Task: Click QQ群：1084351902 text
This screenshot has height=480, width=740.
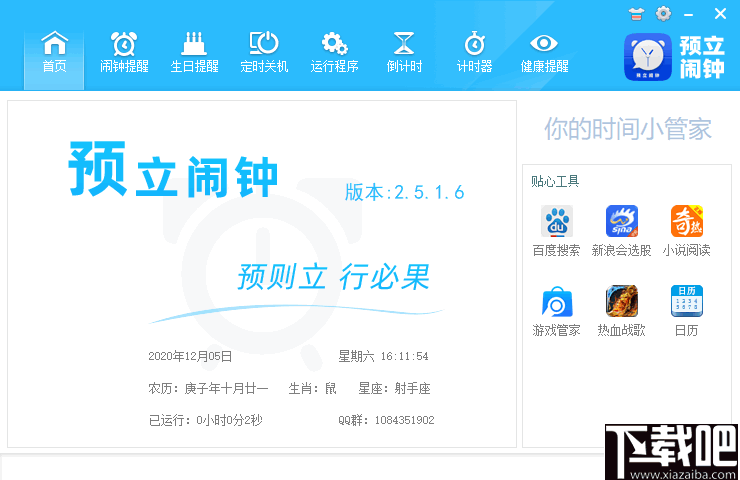Action: click(x=387, y=420)
